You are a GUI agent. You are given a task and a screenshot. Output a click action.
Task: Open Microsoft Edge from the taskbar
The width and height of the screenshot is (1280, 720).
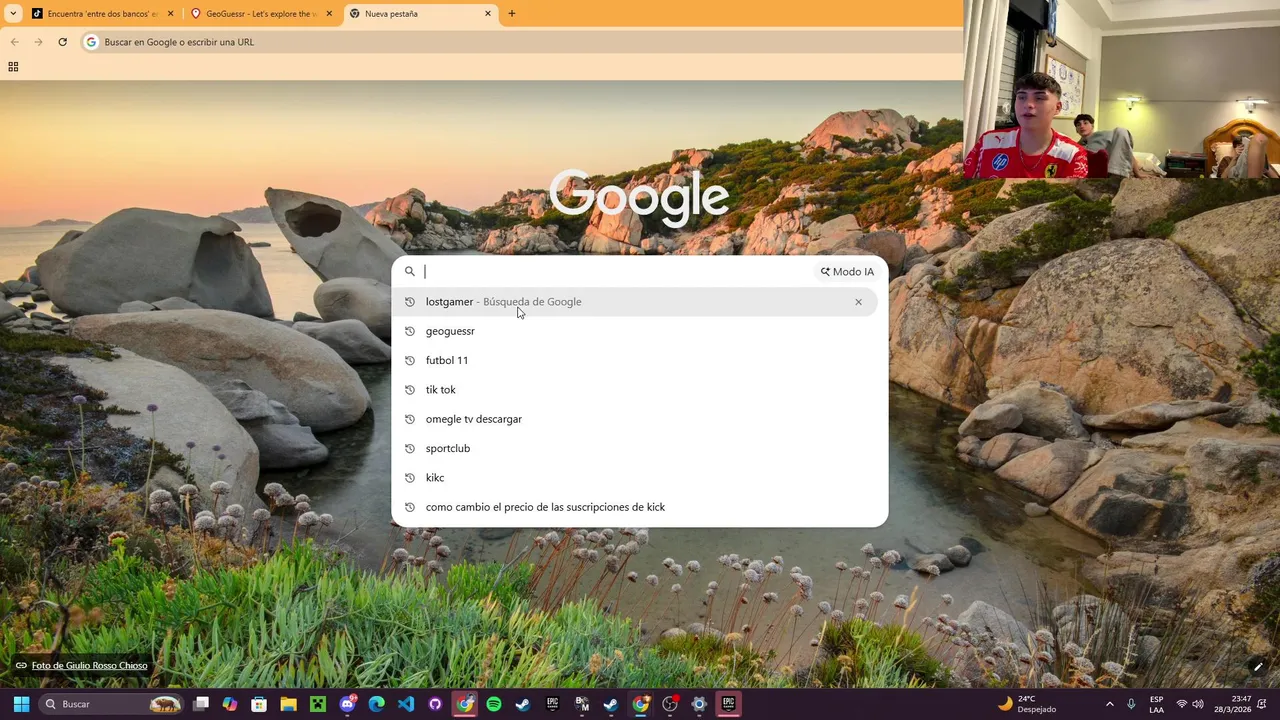pyautogui.click(x=376, y=704)
